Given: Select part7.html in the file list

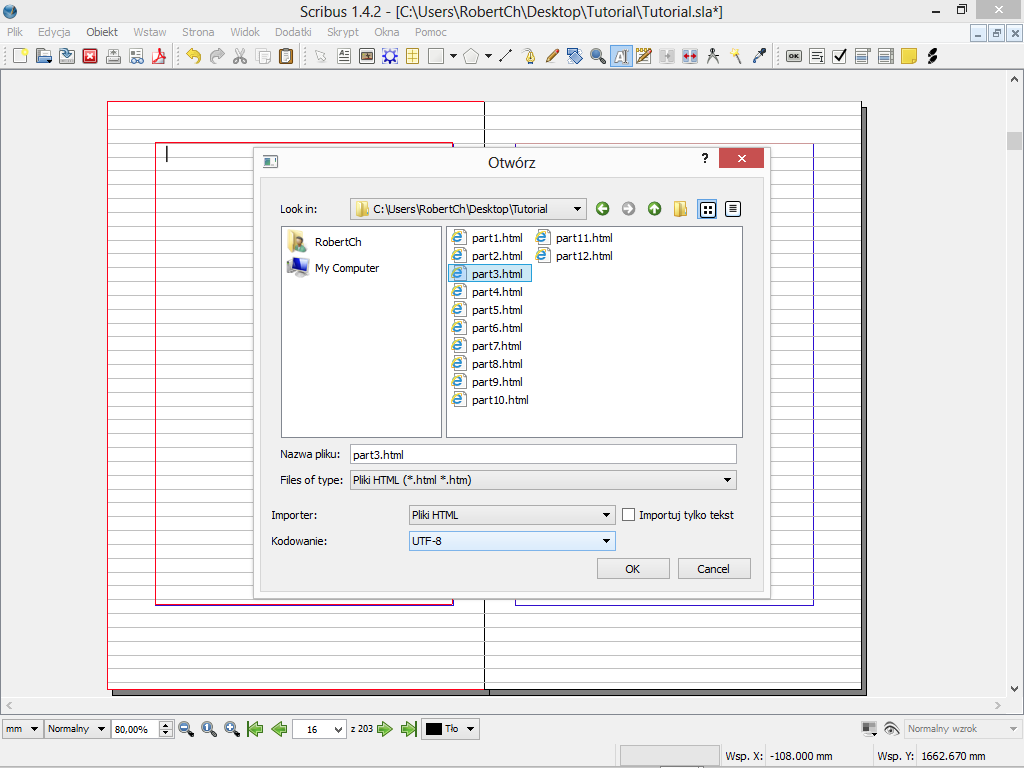Looking at the screenshot, I should [496, 346].
